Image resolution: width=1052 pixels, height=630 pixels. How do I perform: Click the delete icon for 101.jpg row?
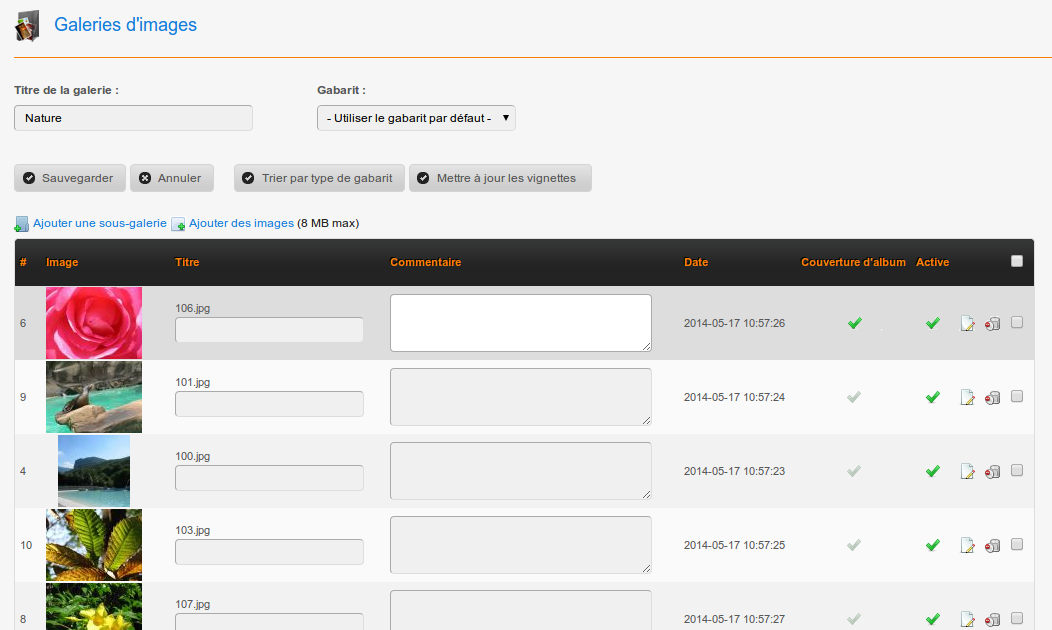click(x=992, y=398)
